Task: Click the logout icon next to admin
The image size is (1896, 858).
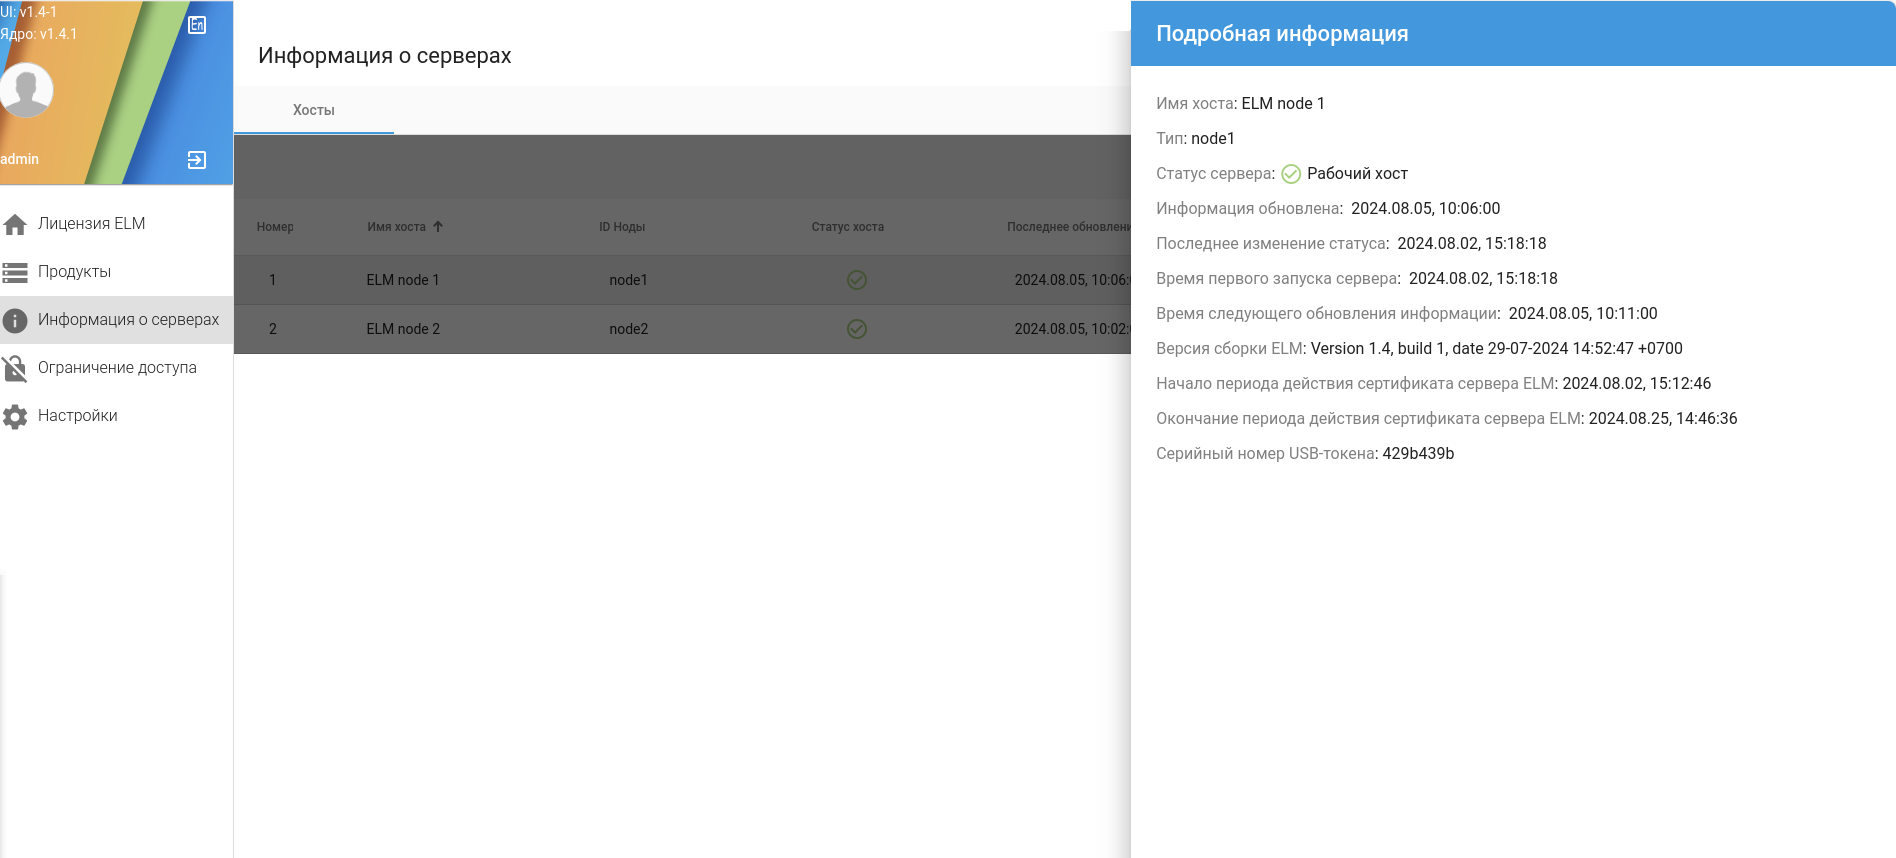Action: (197, 160)
